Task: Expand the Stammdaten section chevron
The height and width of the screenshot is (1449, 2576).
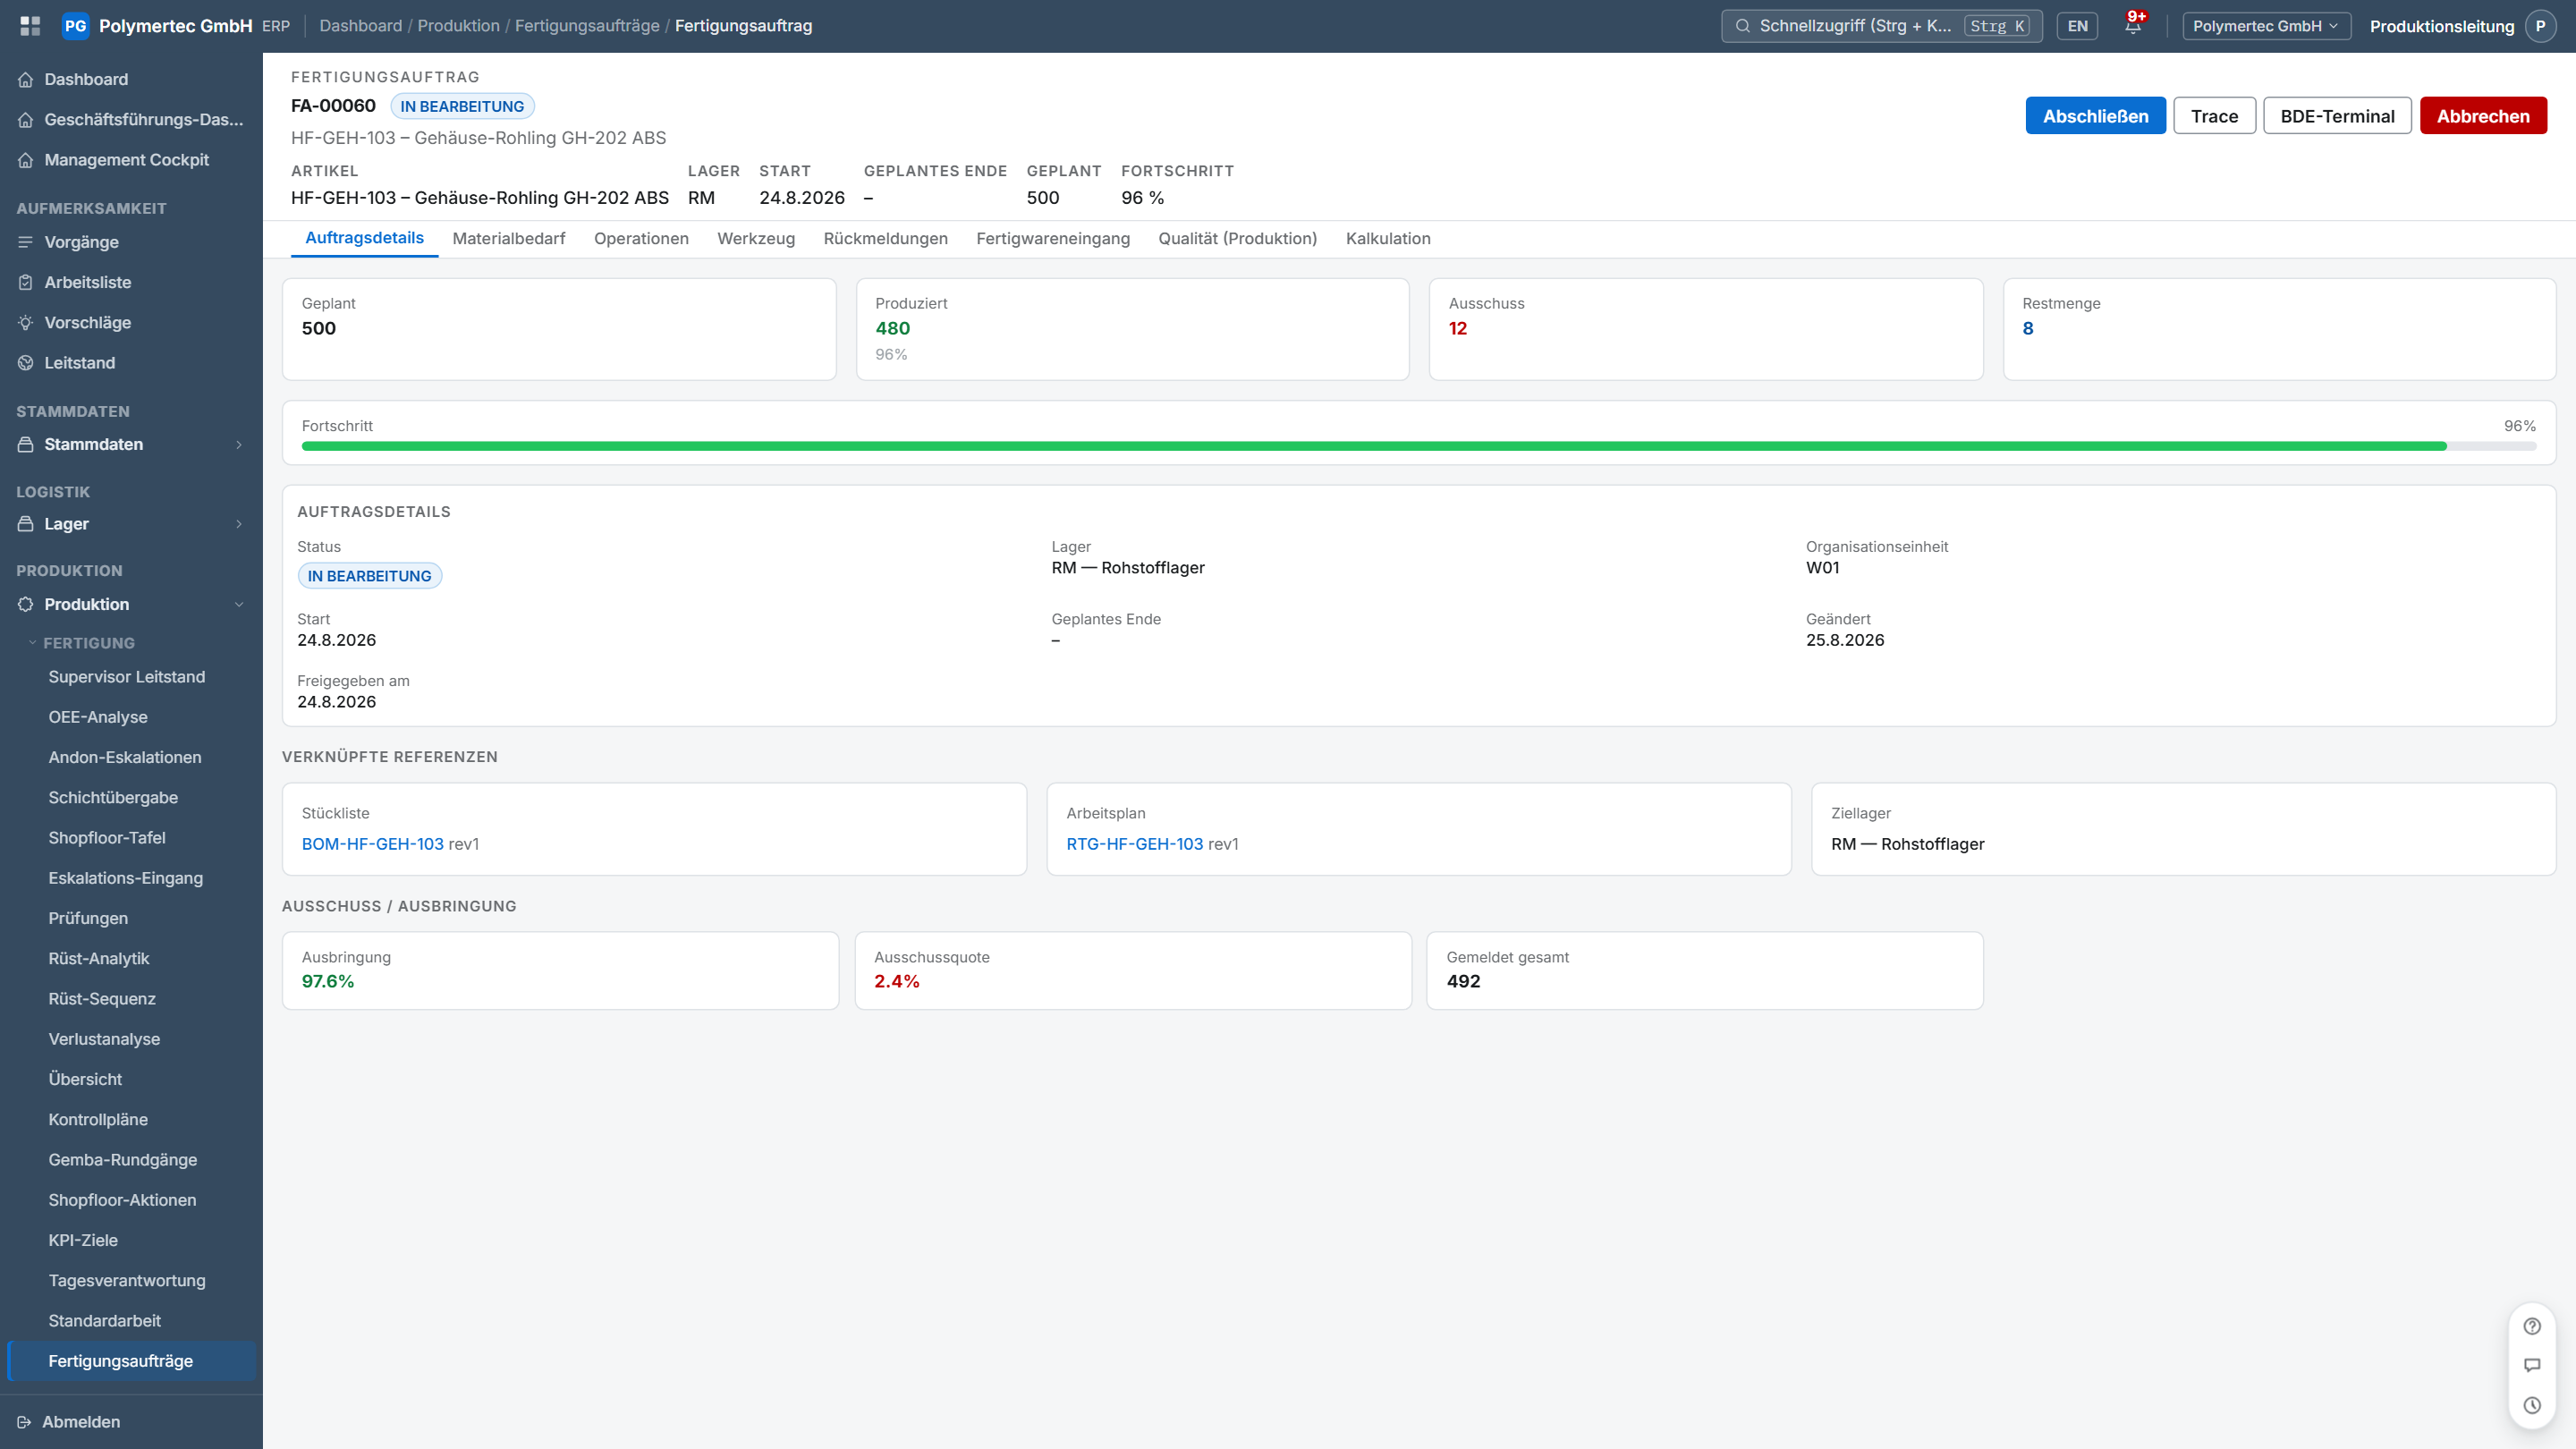Action: pyautogui.click(x=239, y=444)
